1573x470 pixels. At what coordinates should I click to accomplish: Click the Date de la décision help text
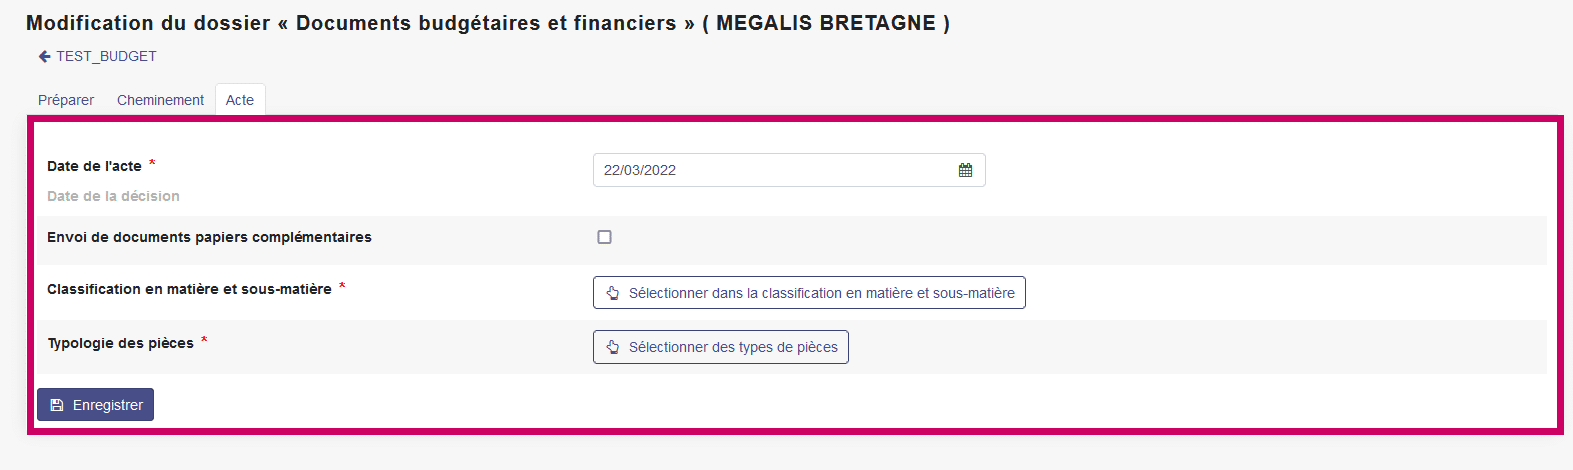point(113,196)
